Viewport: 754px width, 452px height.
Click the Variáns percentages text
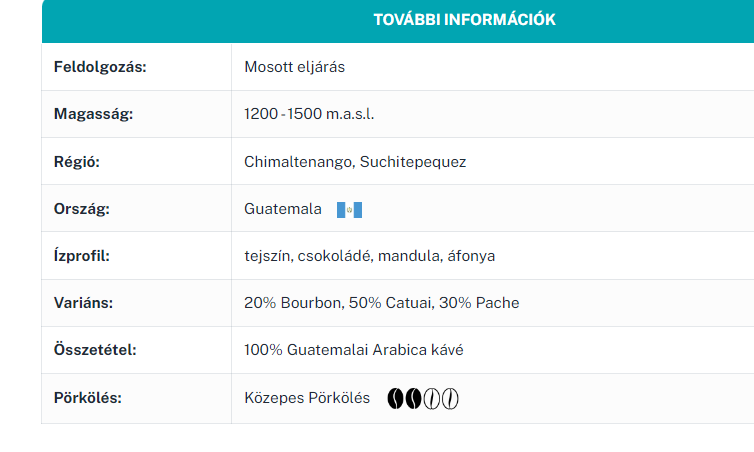point(381,303)
